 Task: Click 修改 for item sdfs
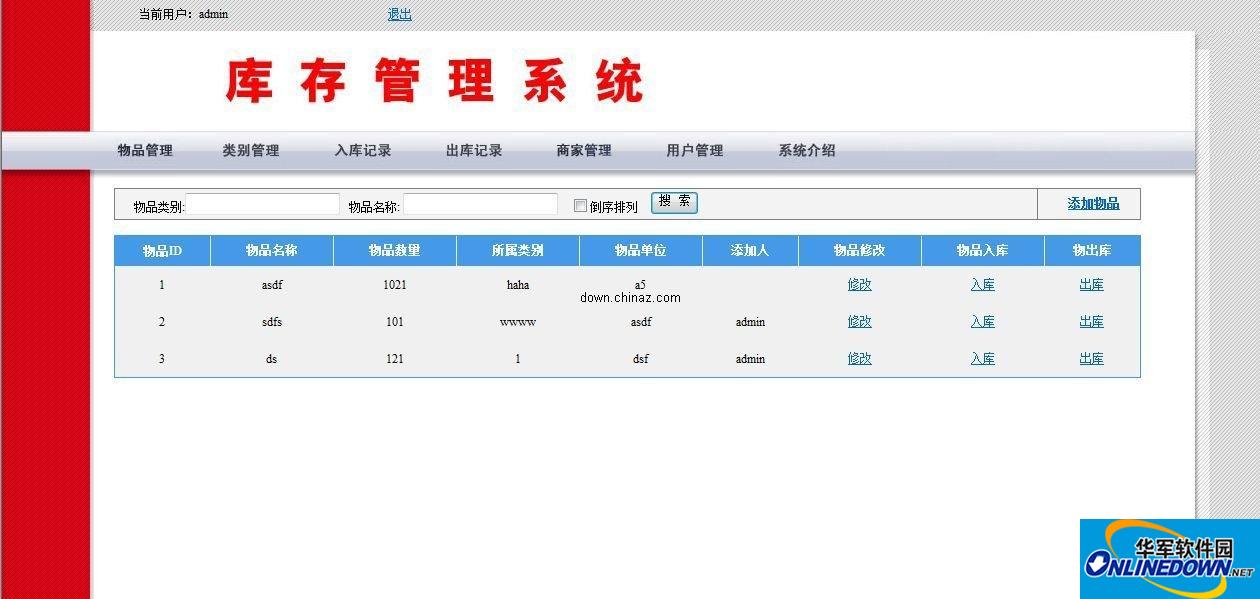click(859, 321)
